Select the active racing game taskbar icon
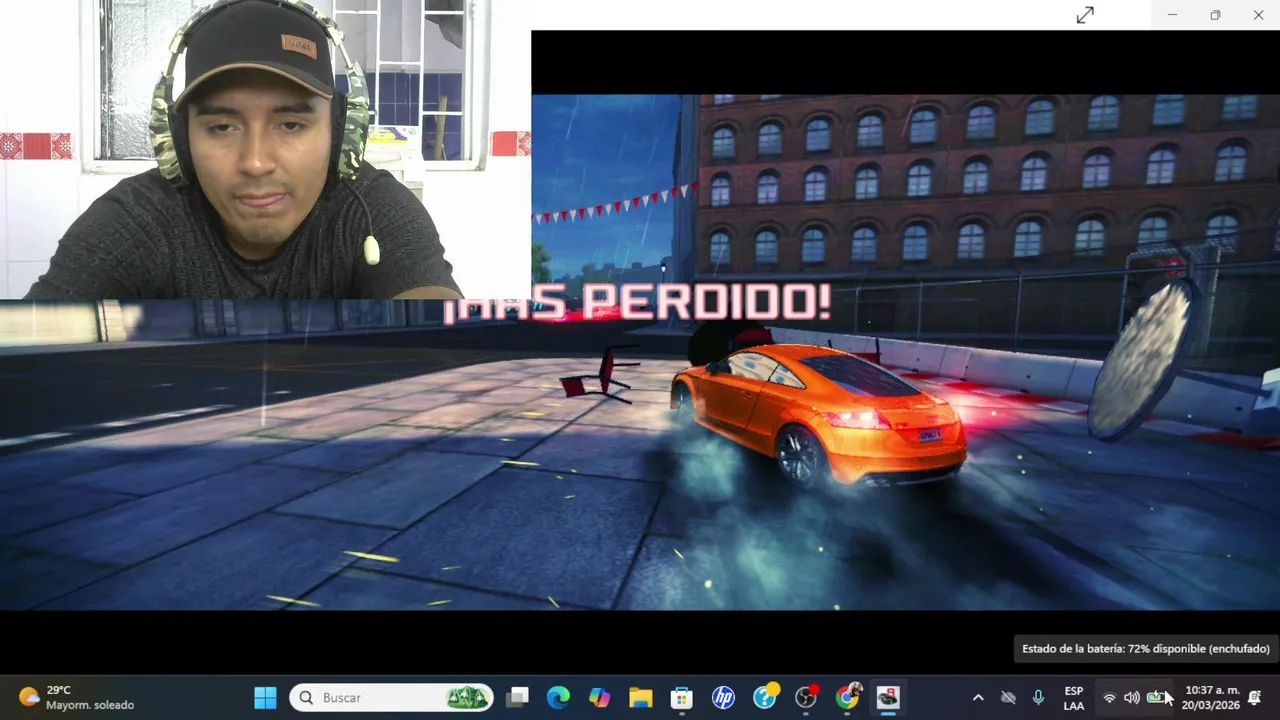 coord(888,697)
